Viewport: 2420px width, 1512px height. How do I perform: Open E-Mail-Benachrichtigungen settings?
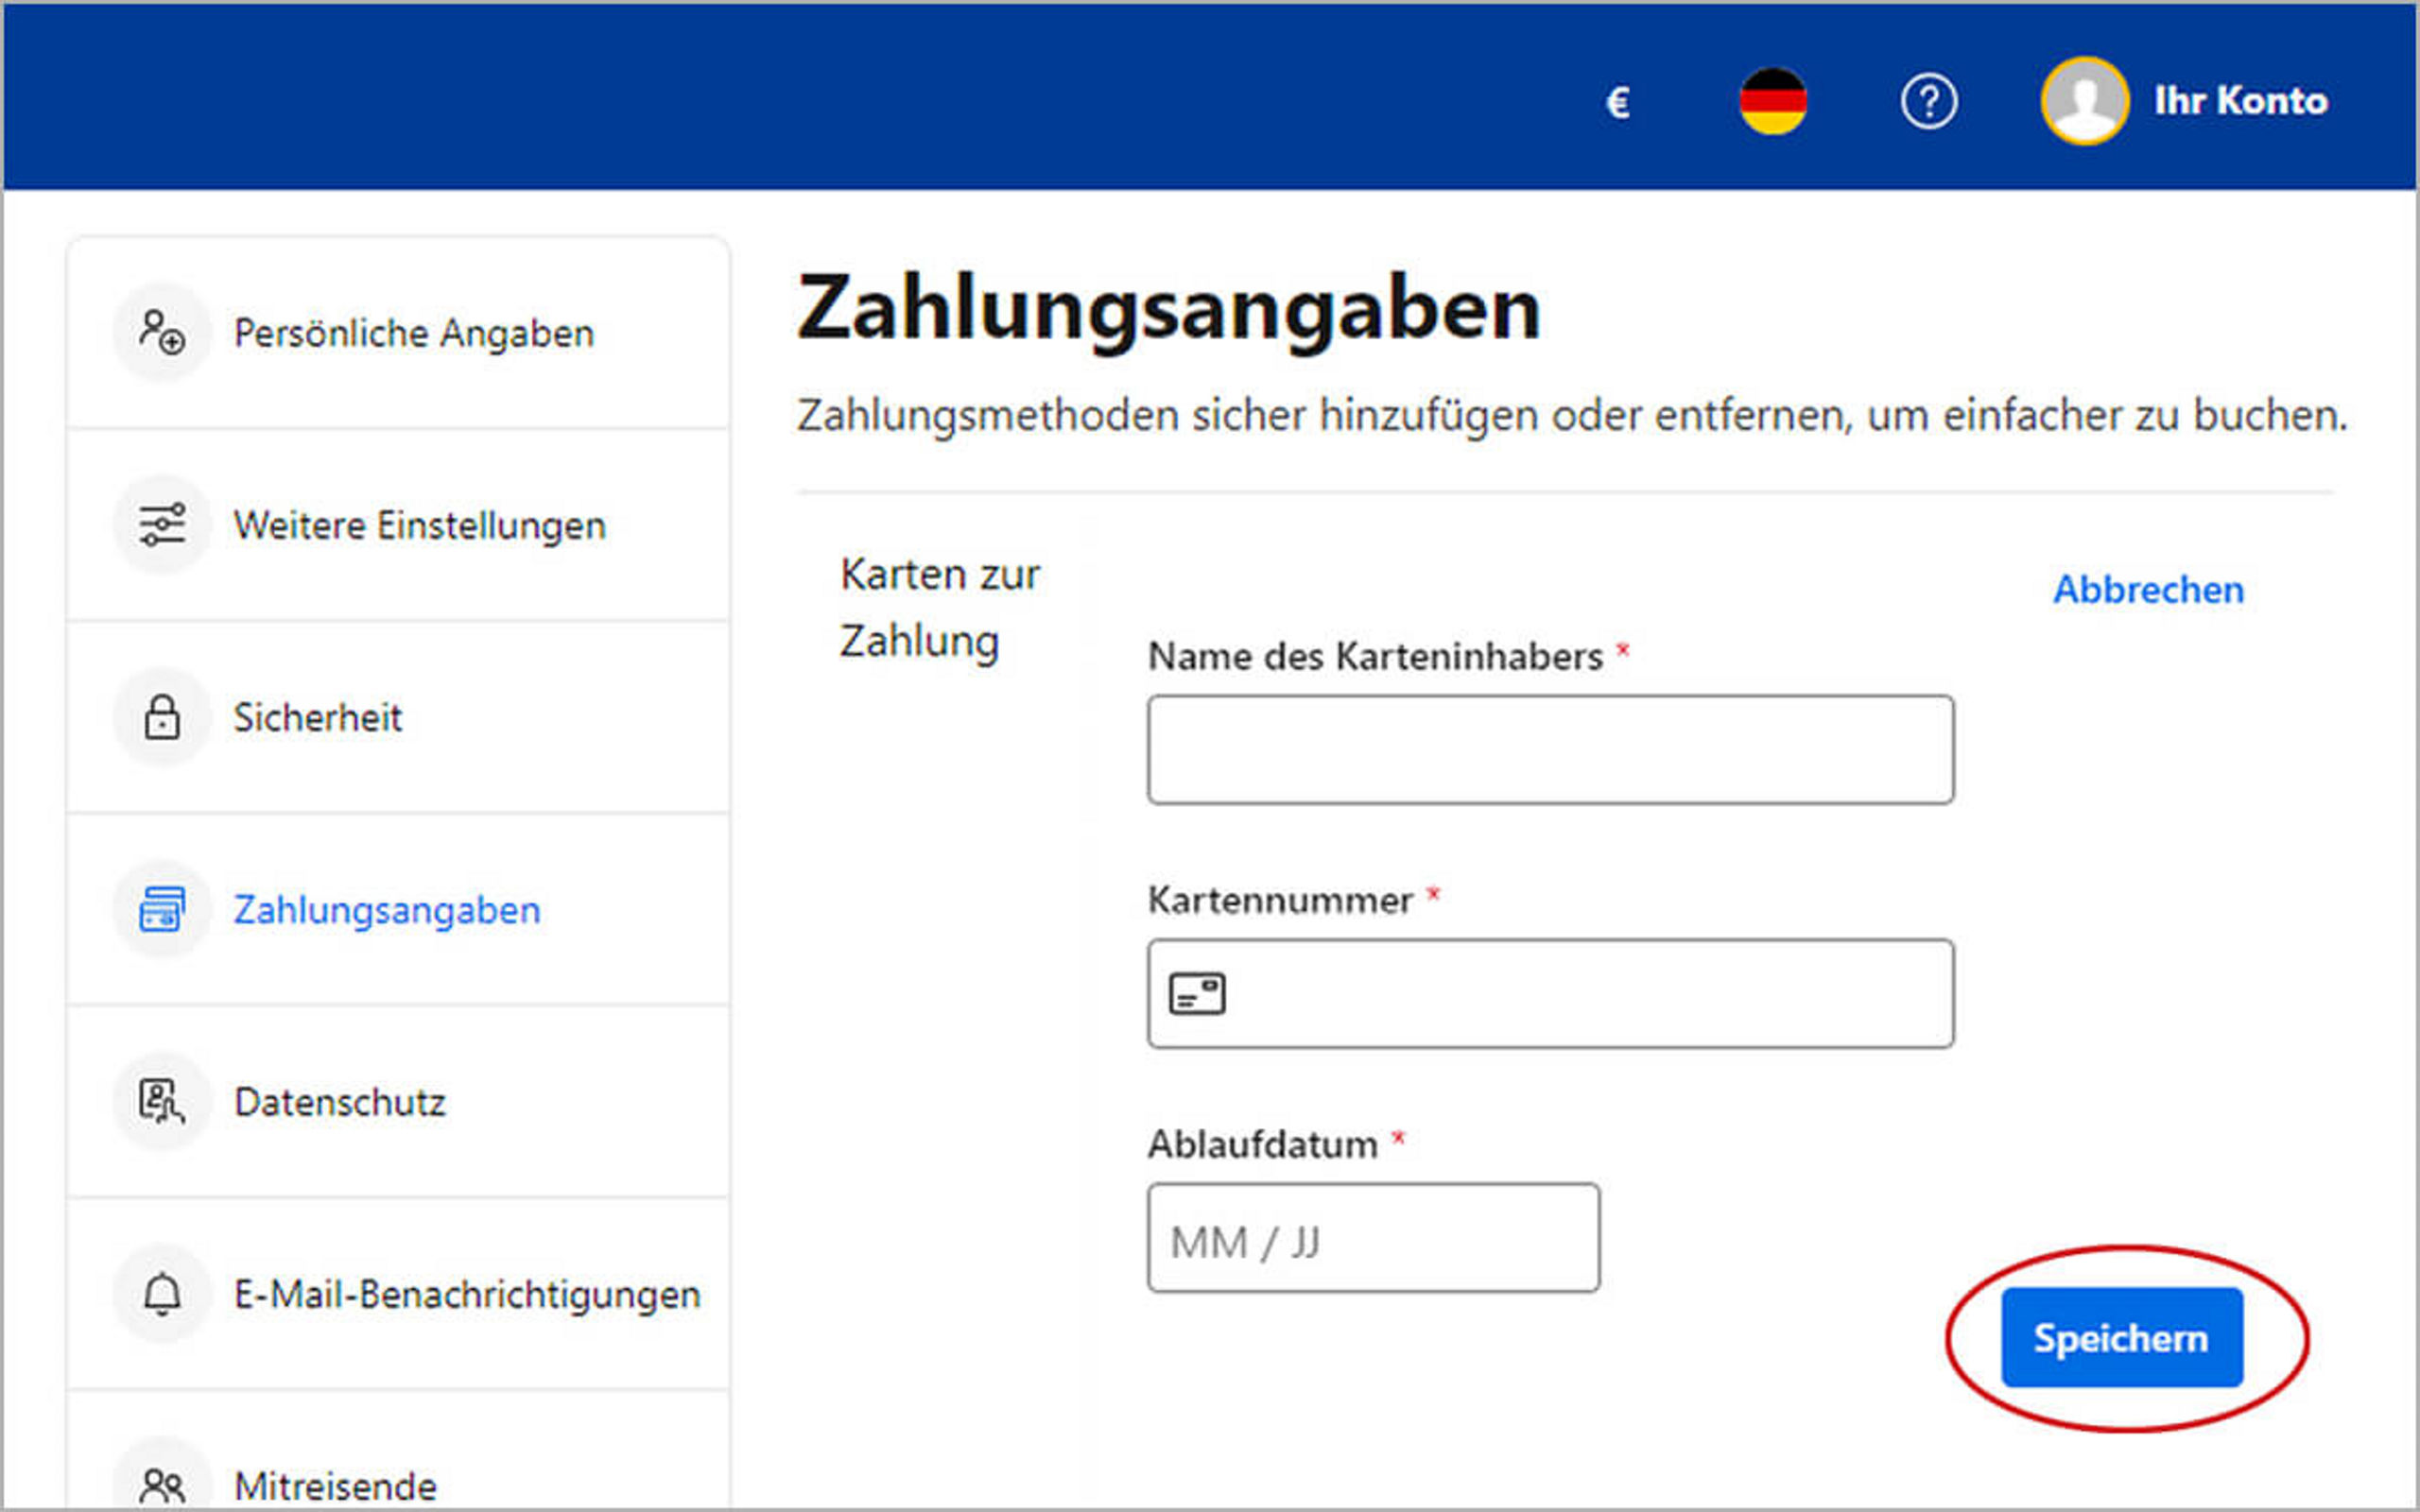pos(466,1295)
